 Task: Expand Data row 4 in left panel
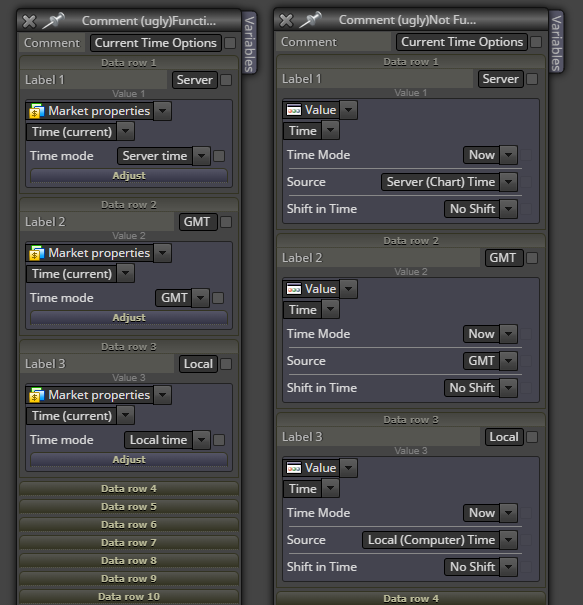click(x=129, y=489)
